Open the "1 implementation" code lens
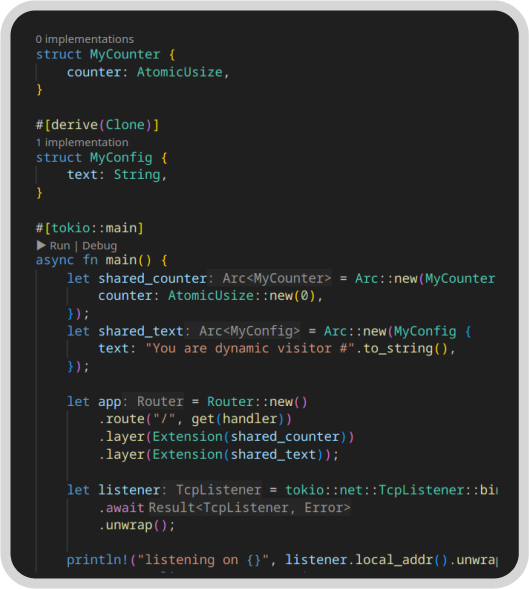Screen dimensions: 529x589 (x=82, y=142)
